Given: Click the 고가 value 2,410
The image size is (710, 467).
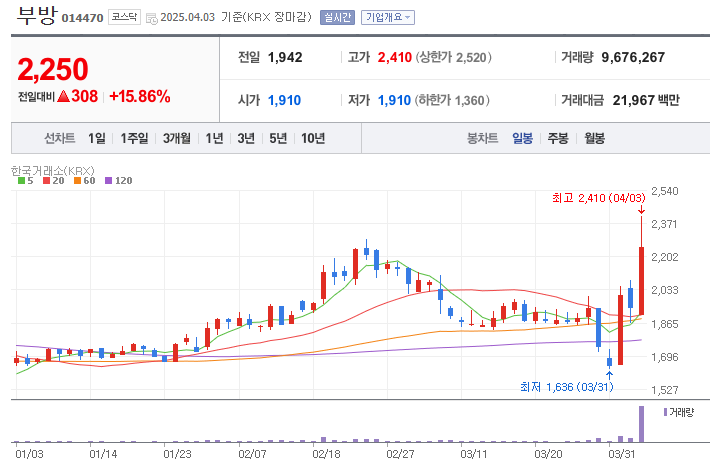Looking at the screenshot, I should 394,58.
